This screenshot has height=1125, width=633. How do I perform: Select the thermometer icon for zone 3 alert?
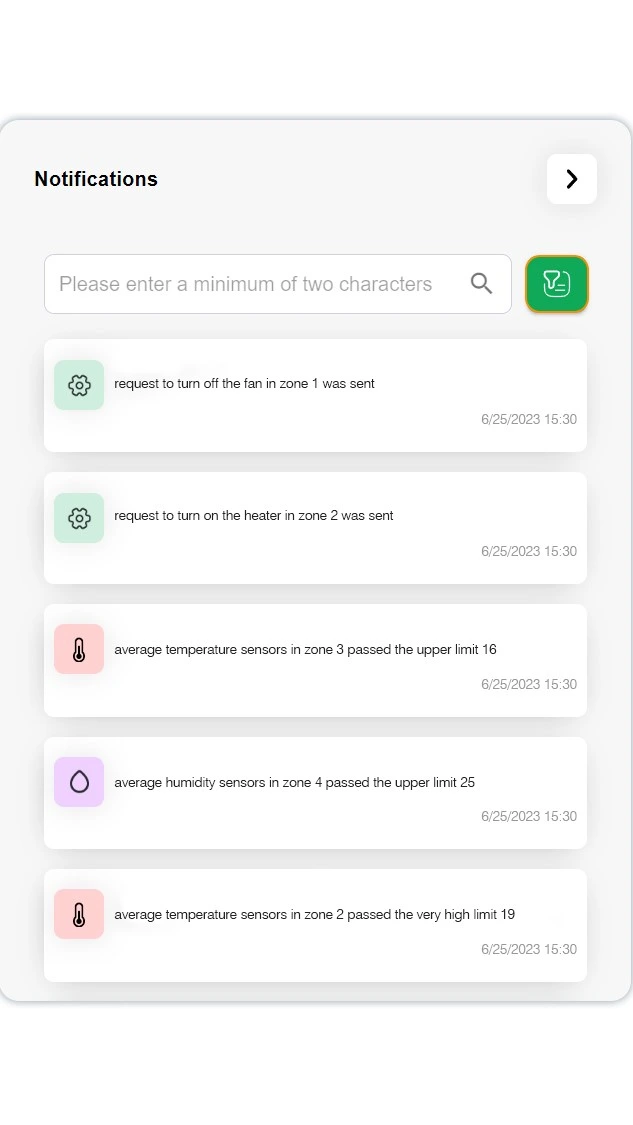79,650
